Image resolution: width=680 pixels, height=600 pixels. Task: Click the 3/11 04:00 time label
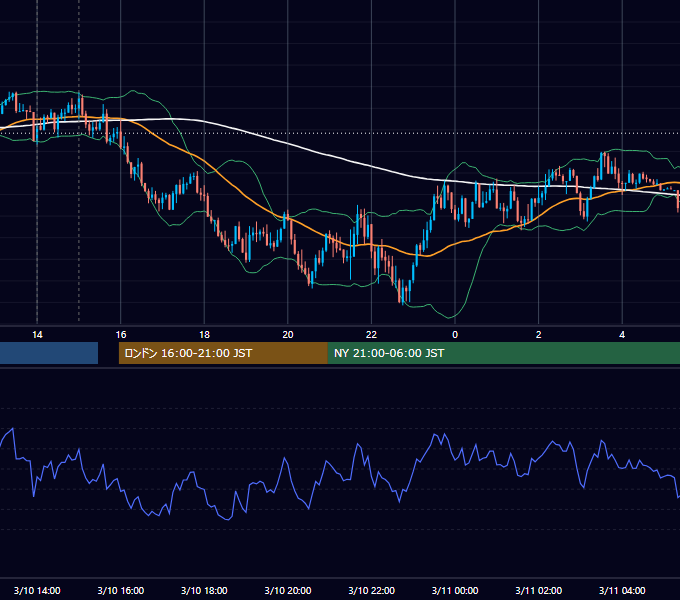coord(622,590)
